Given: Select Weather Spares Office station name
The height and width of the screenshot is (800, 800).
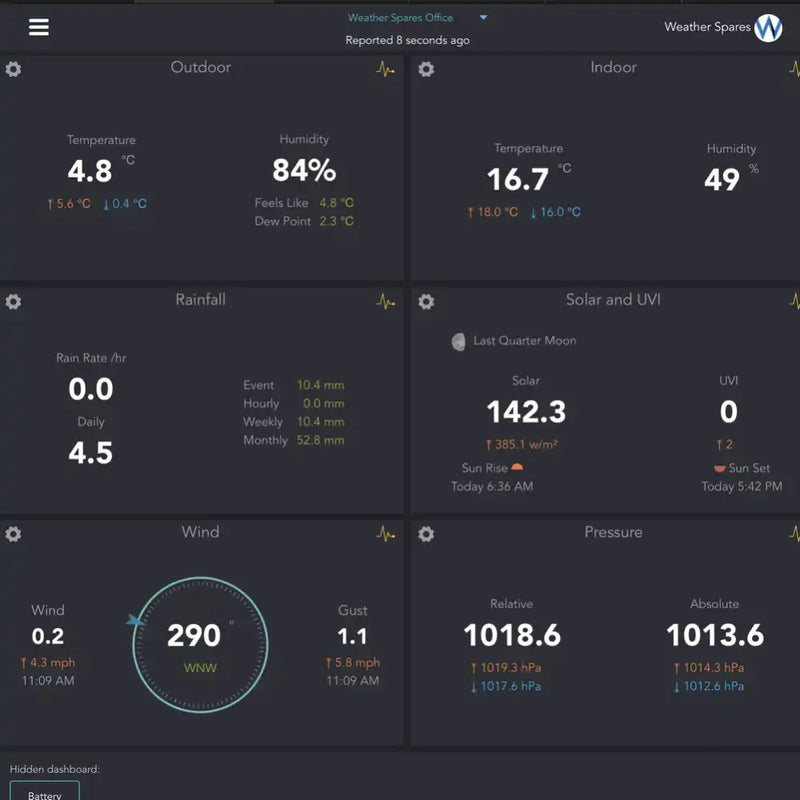Looking at the screenshot, I should (x=400, y=18).
